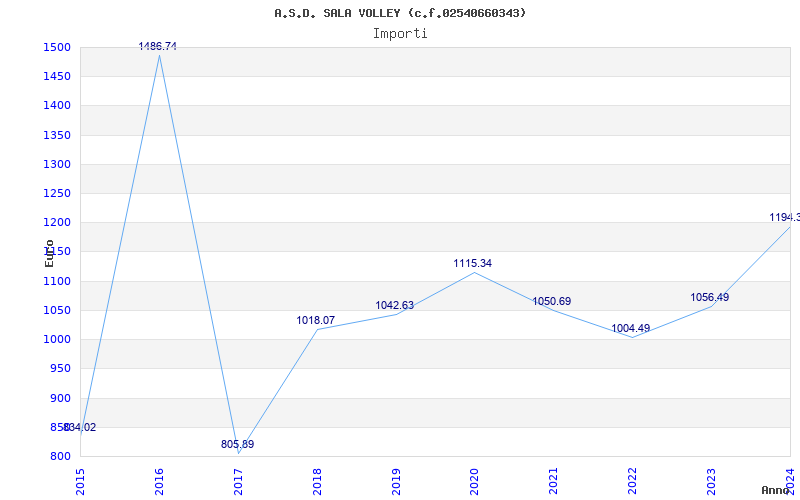Click the 2020 x-axis label
This screenshot has height=500, width=800.
click(x=475, y=481)
